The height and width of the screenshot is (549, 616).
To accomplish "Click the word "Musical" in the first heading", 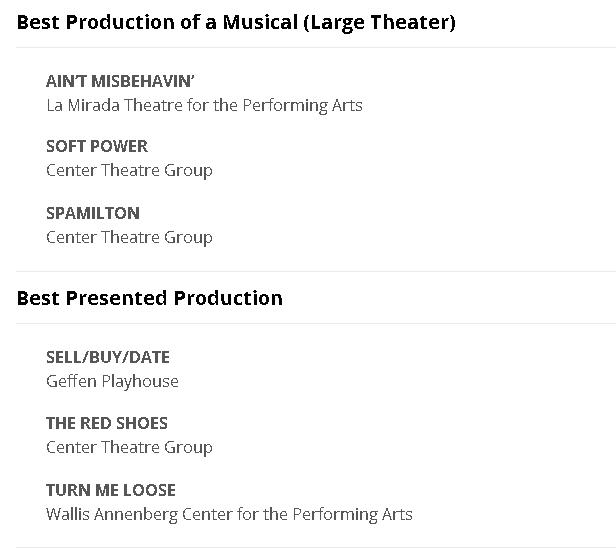I will pyautogui.click(x=262, y=22).
